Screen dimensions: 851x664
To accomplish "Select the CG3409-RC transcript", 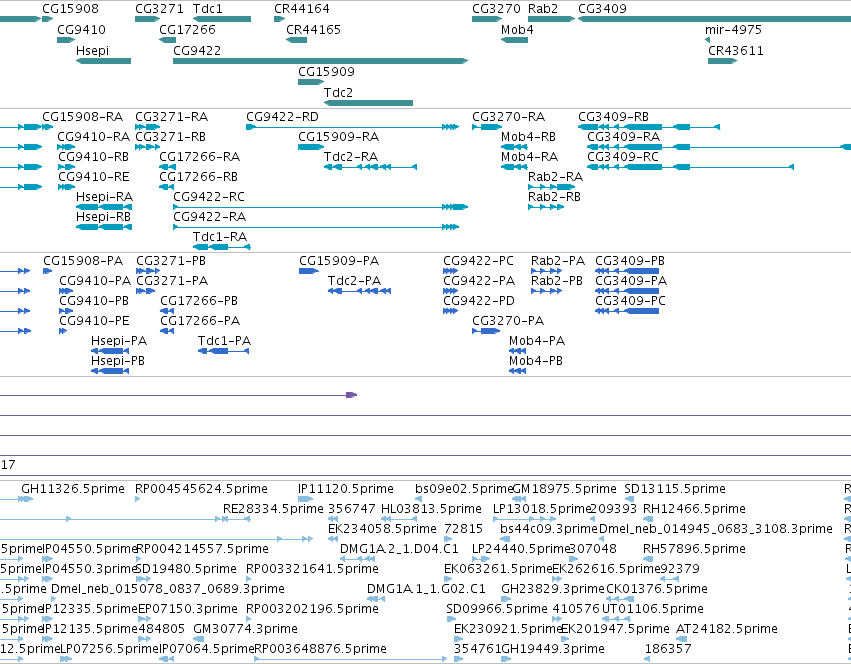I will [690, 167].
